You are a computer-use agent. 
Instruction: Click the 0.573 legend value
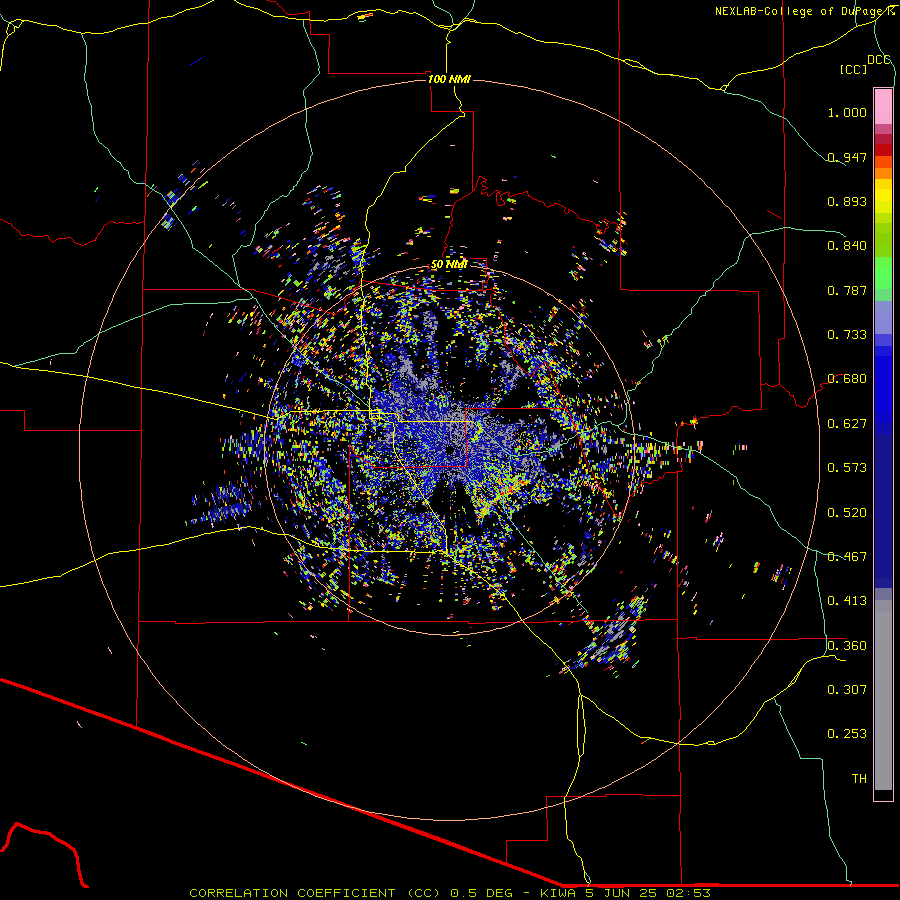click(847, 468)
